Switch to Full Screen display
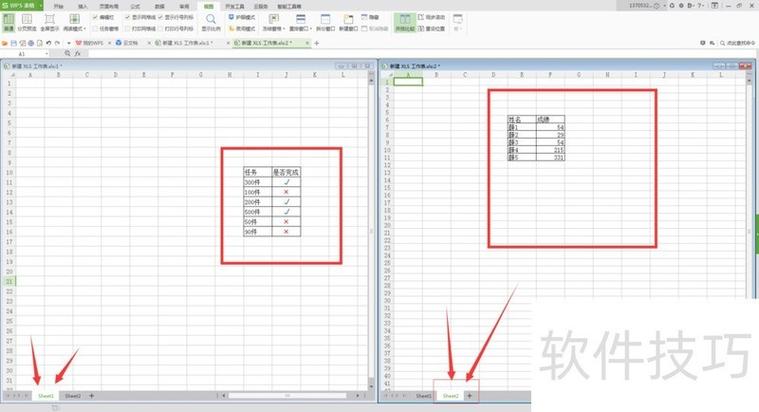The height and width of the screenshot is (412, 759). pos(49,22)
